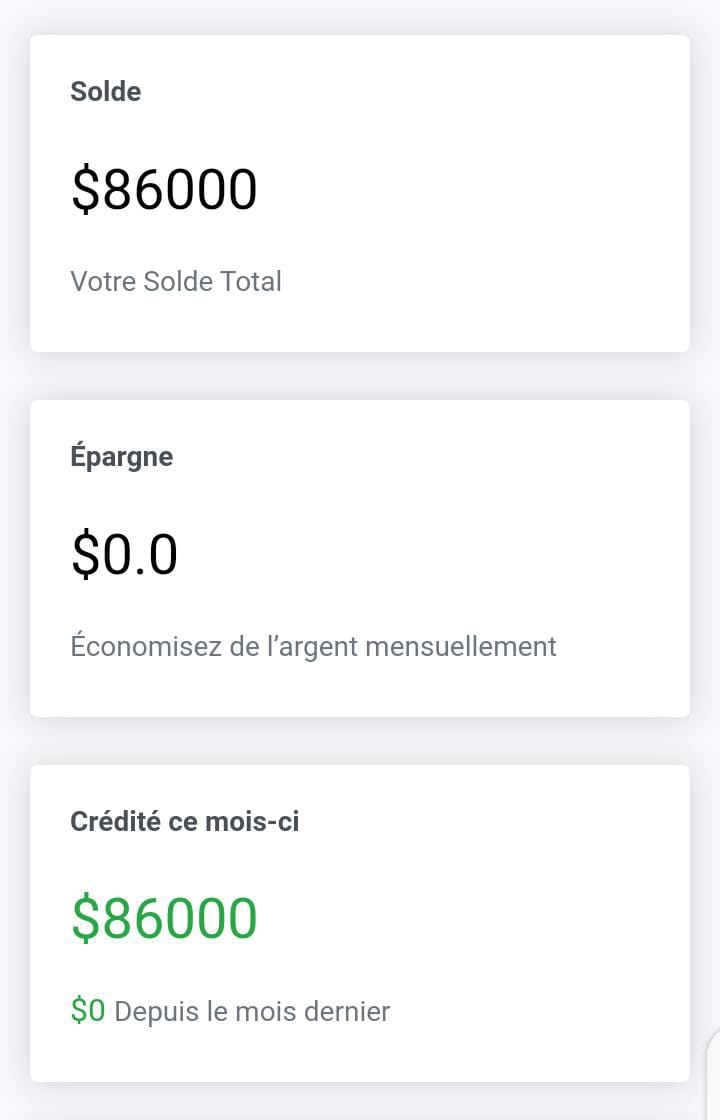The width and height of the screenshot is (720, 1120).
Task: Click the word 'Économisez' in savings card
Action: pos(145,647)
